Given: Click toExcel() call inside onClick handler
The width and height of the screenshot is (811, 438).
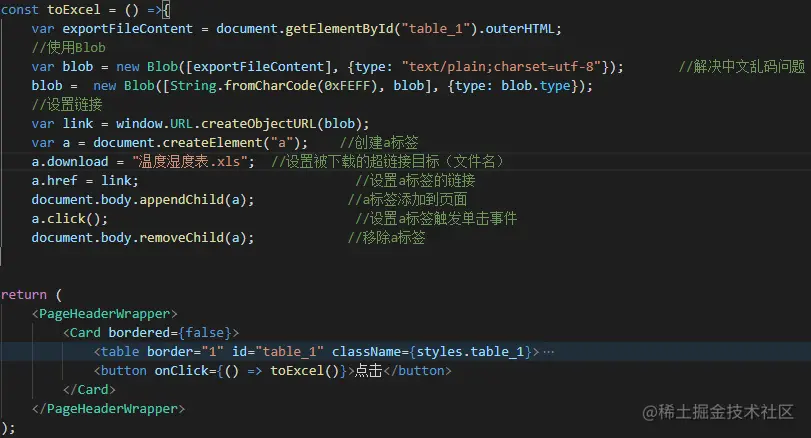Looking at the screenshot, I should (x=305, y=371).
